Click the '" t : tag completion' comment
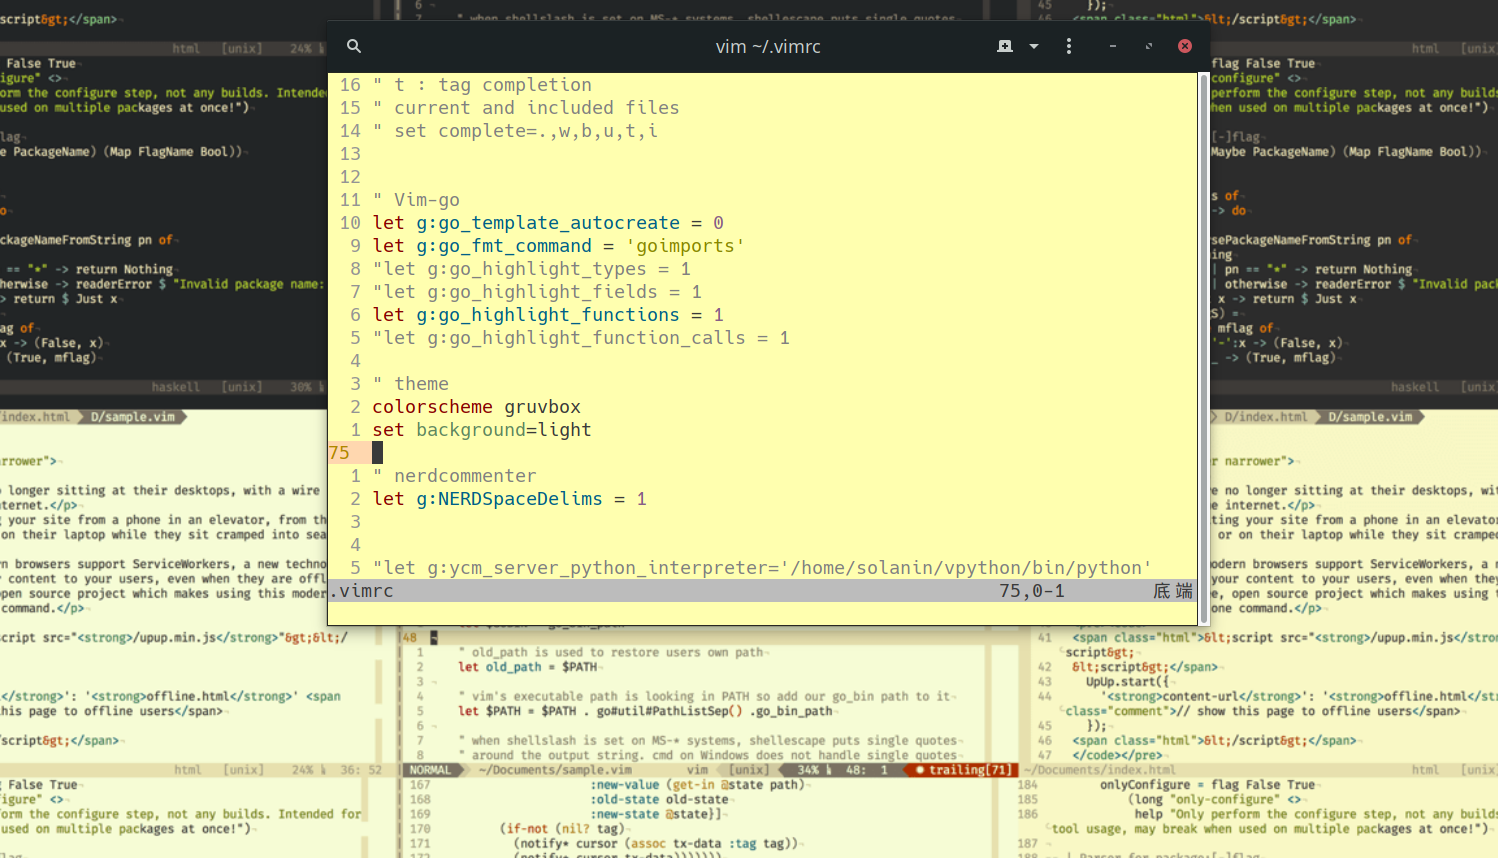 point(482,85)
